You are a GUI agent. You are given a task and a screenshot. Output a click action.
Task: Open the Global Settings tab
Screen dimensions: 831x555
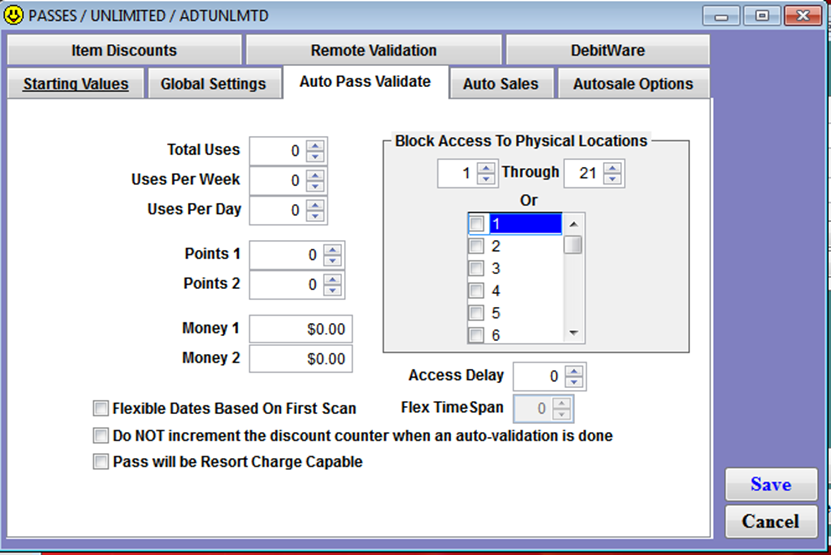tap(214, 84)
